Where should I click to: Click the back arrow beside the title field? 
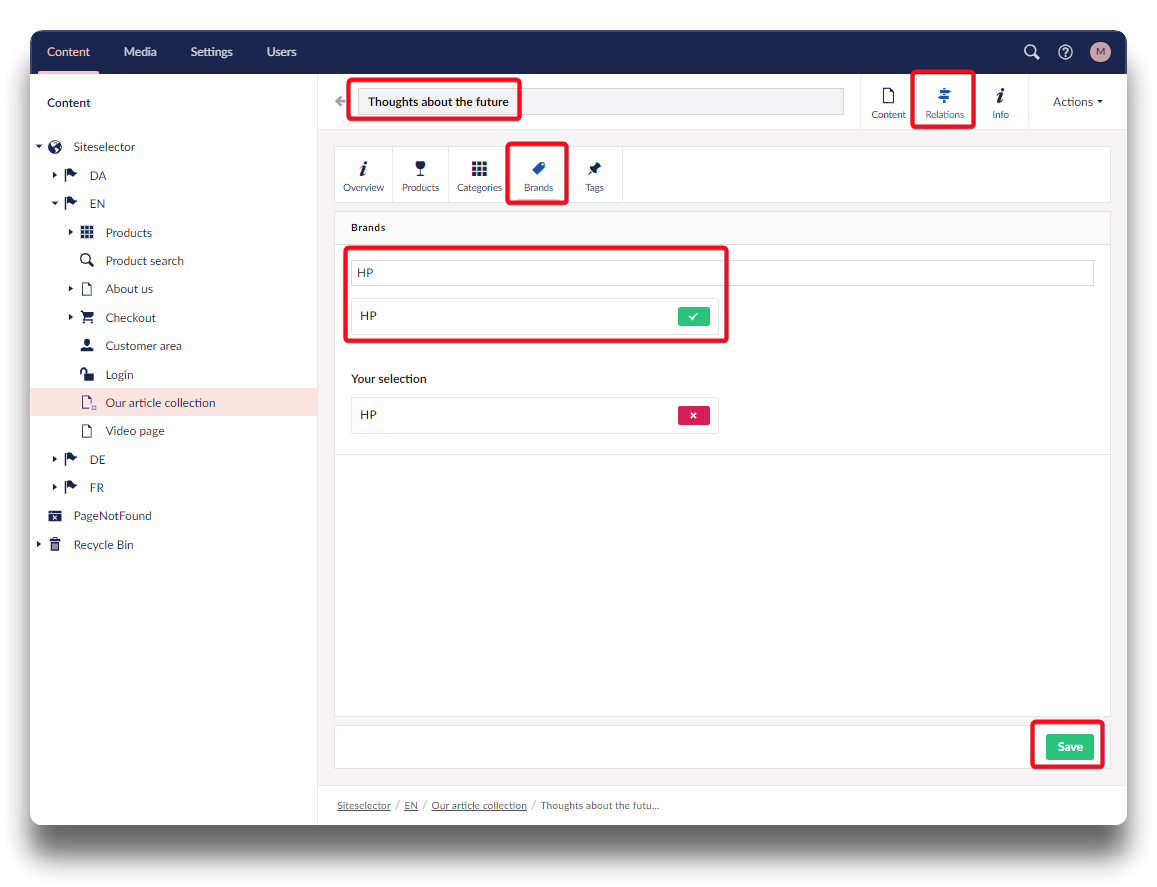click(340, 101)
